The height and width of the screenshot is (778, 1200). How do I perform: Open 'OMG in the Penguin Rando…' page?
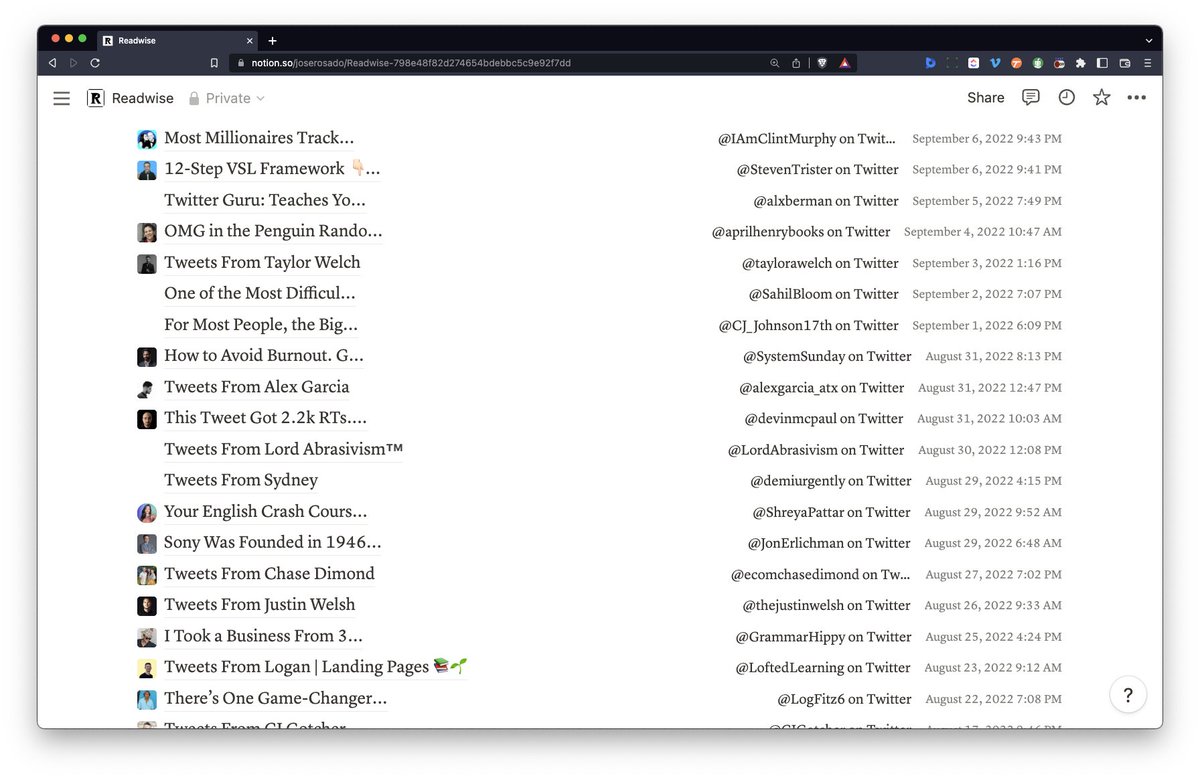point(273,231)
